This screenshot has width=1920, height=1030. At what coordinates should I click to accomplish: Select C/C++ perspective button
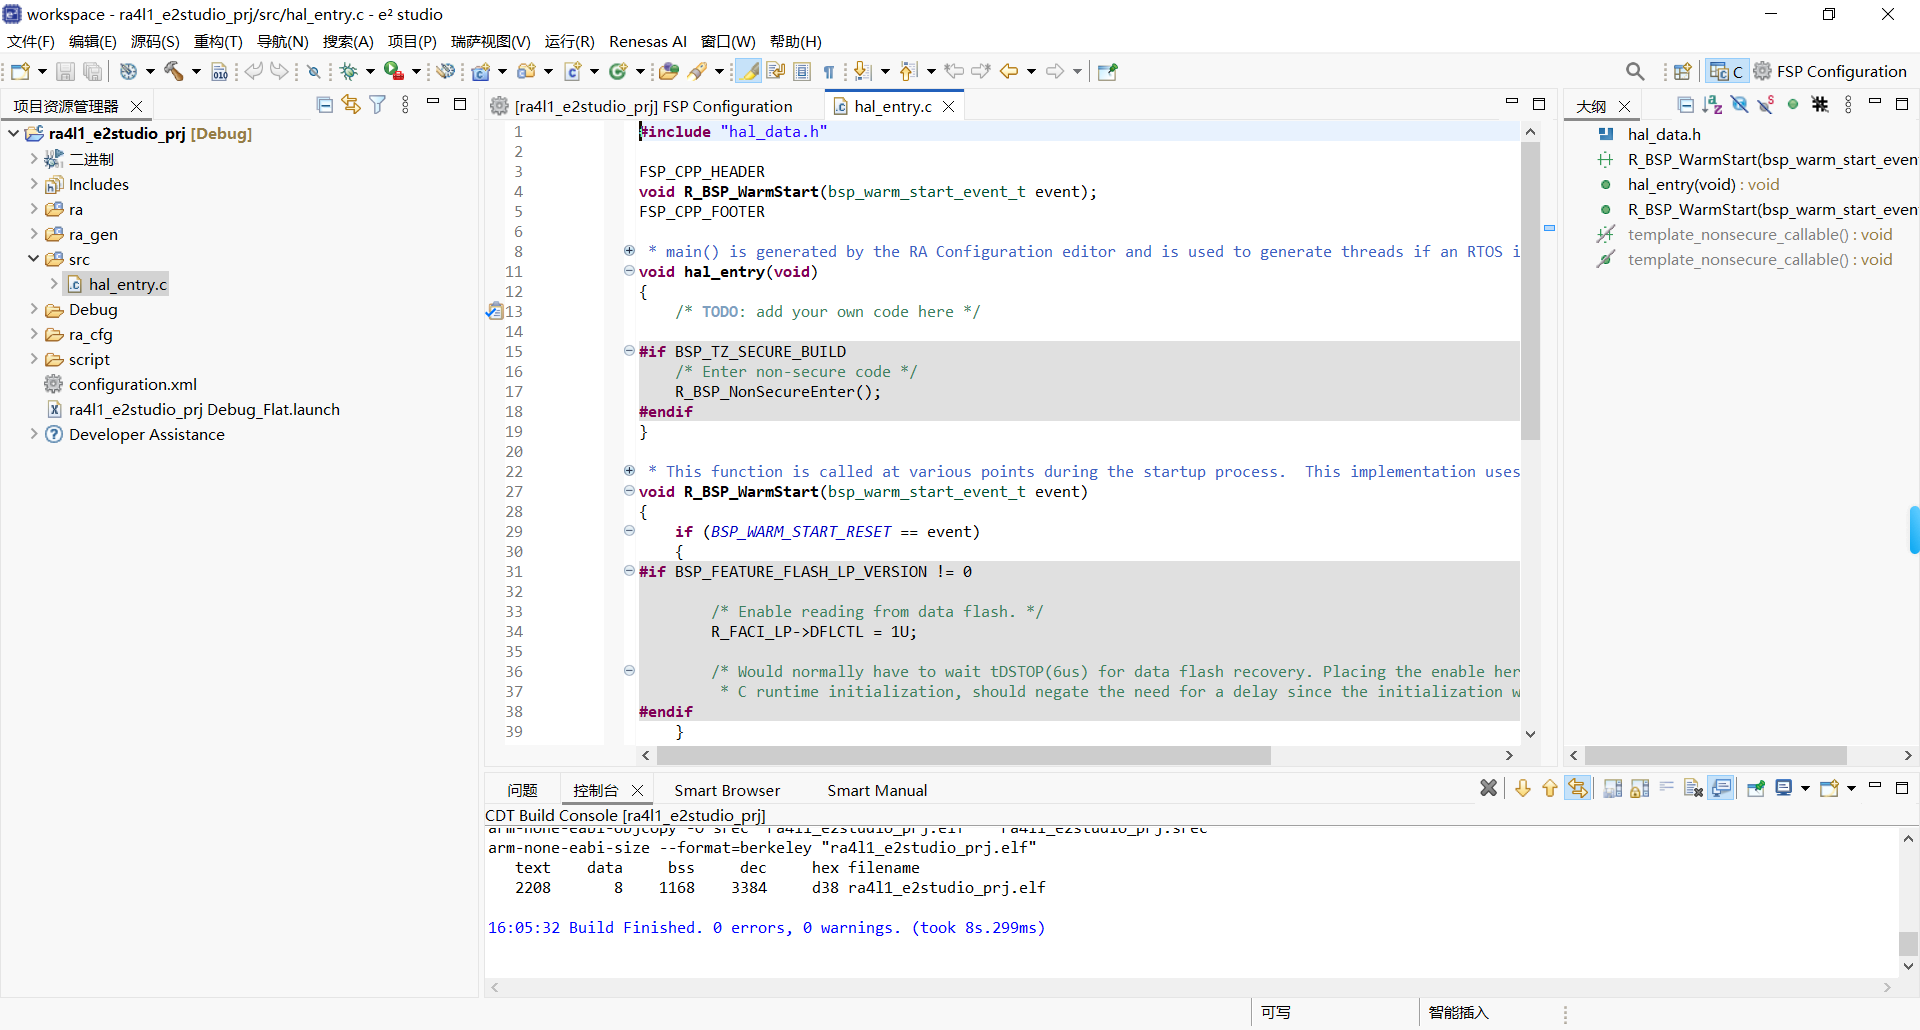1726,71
